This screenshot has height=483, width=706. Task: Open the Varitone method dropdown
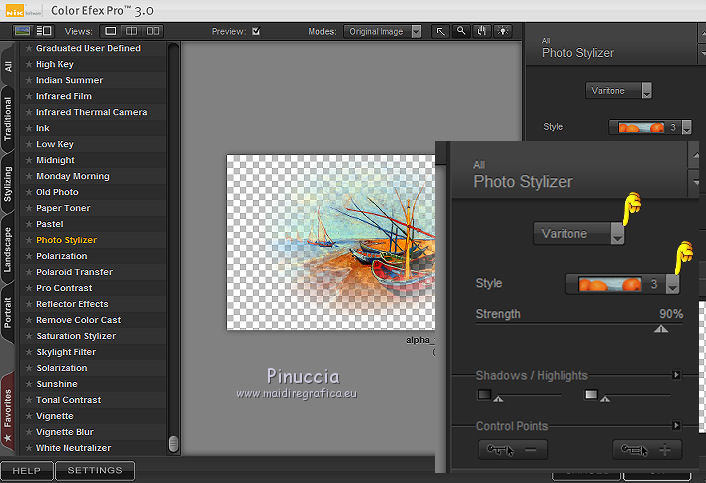point(579,233)
